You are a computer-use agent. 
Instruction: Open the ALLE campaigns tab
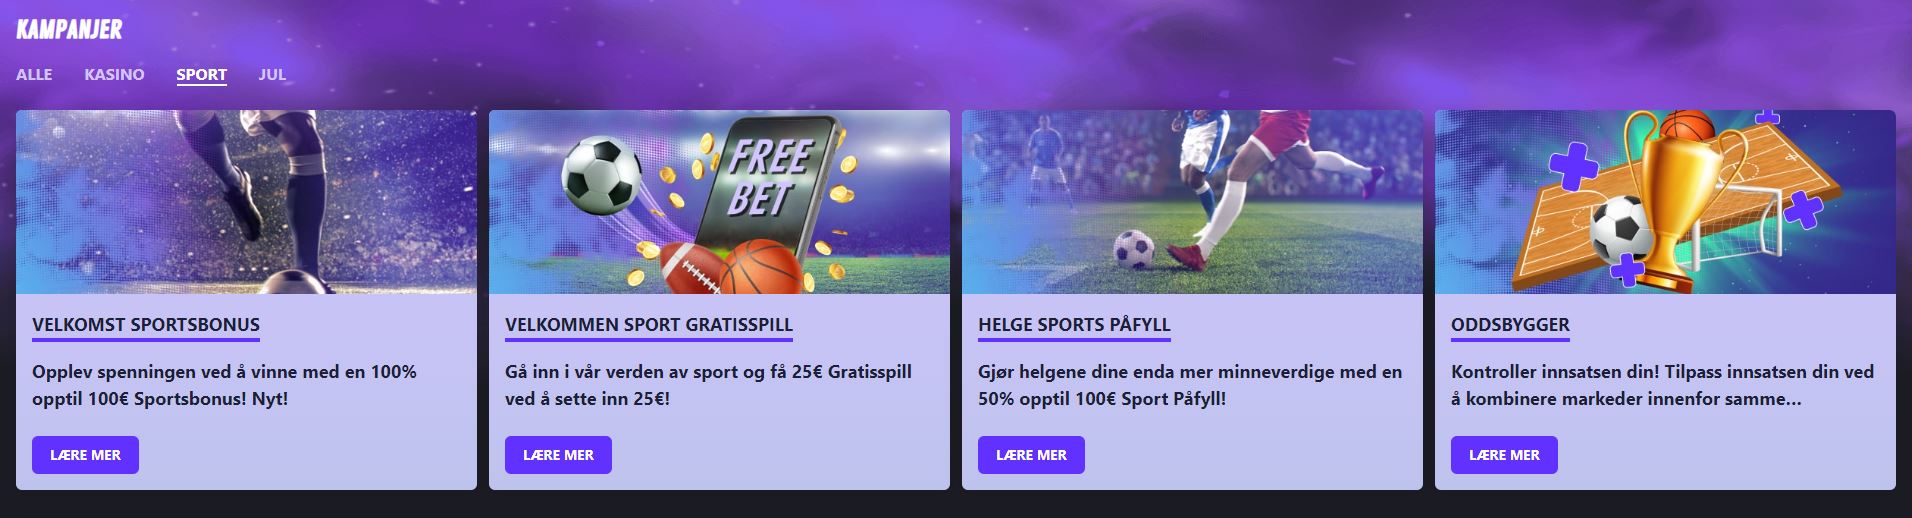tap(34, 74)
